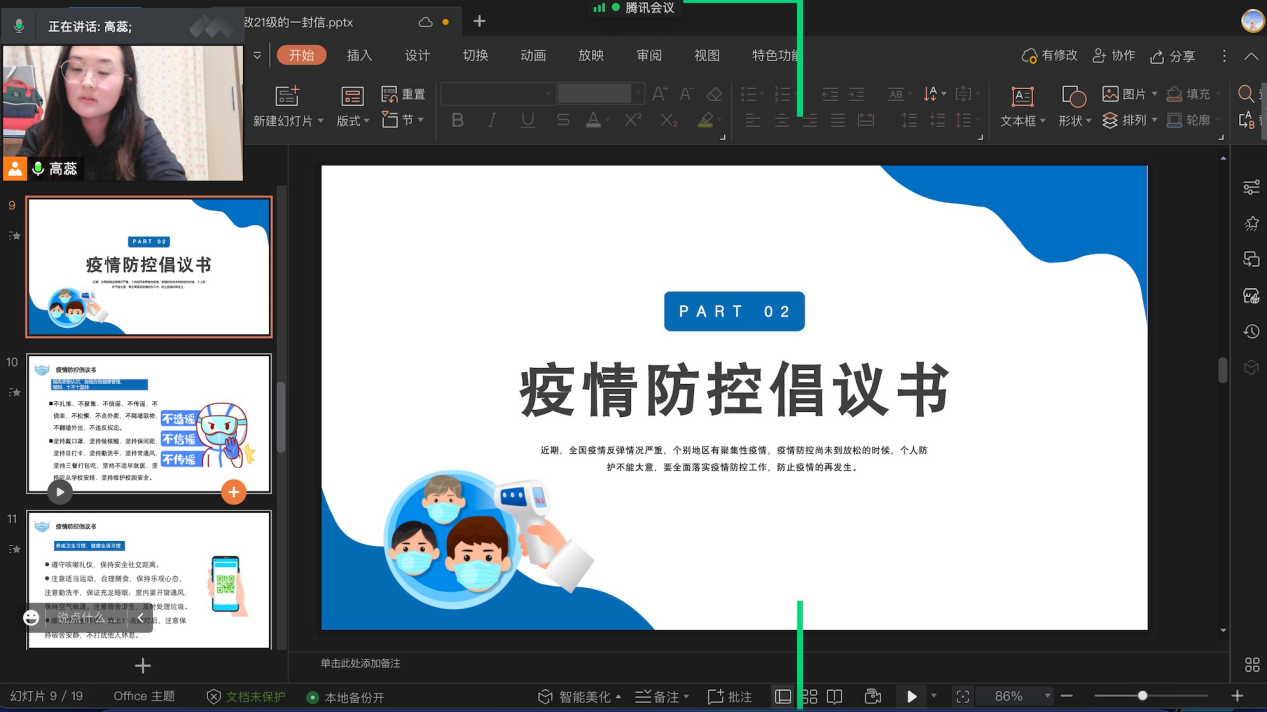This screenshot has height=712, width=1267.
Task: Click the 形状 shapes icon
Action: 1074,96
